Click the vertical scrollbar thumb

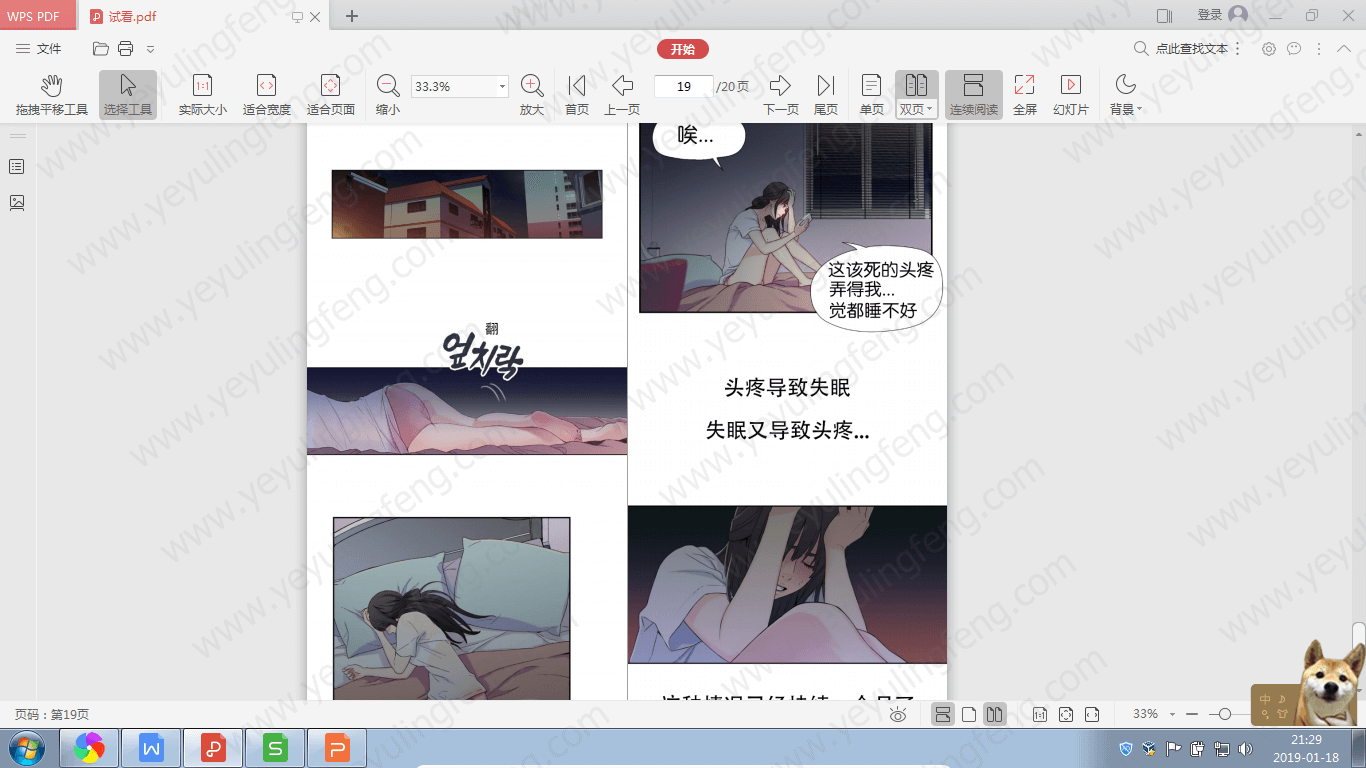click(1358, 636)
